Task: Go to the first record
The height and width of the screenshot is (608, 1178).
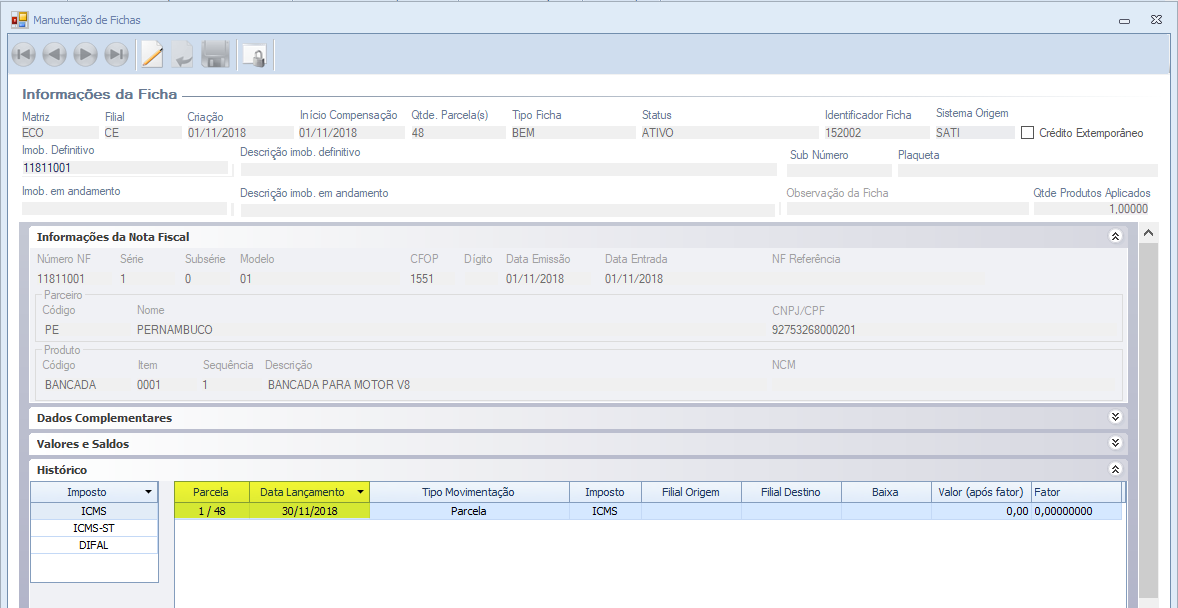Action: (23, 55)
